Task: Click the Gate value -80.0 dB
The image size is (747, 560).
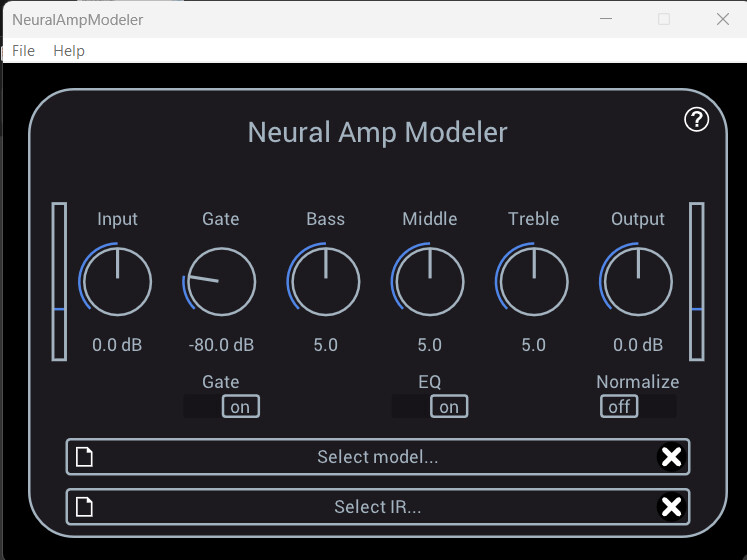Action: coord(222,345)
